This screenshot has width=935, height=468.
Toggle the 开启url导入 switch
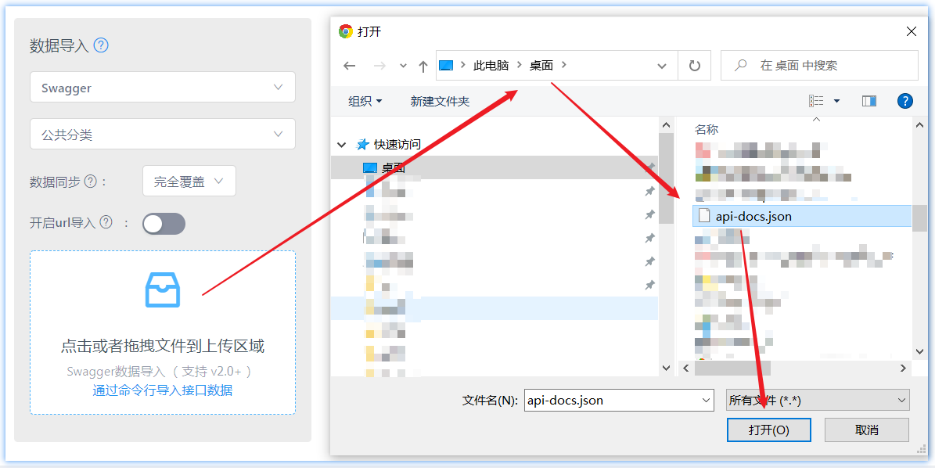click(x=164, y=224)
